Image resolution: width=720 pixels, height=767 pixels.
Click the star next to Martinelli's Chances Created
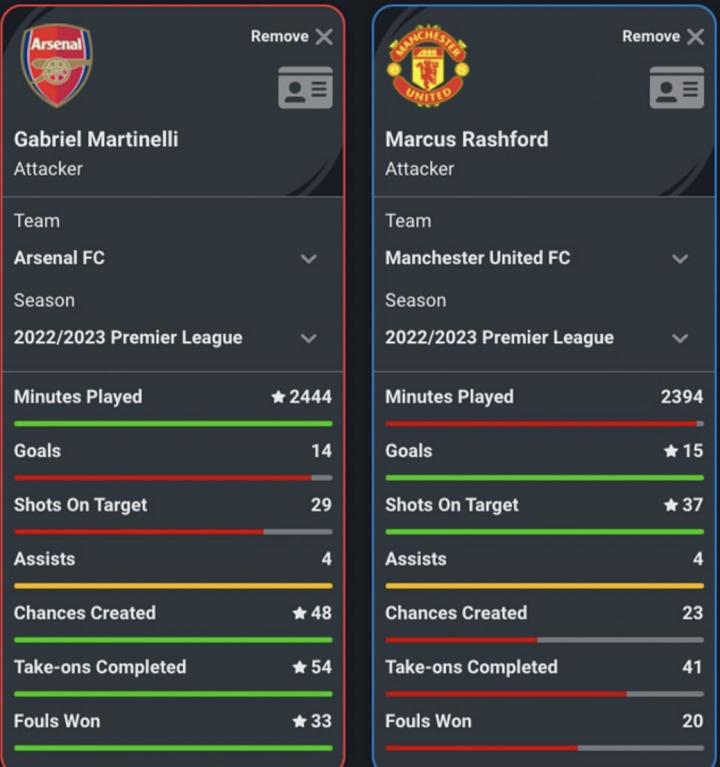299,613
